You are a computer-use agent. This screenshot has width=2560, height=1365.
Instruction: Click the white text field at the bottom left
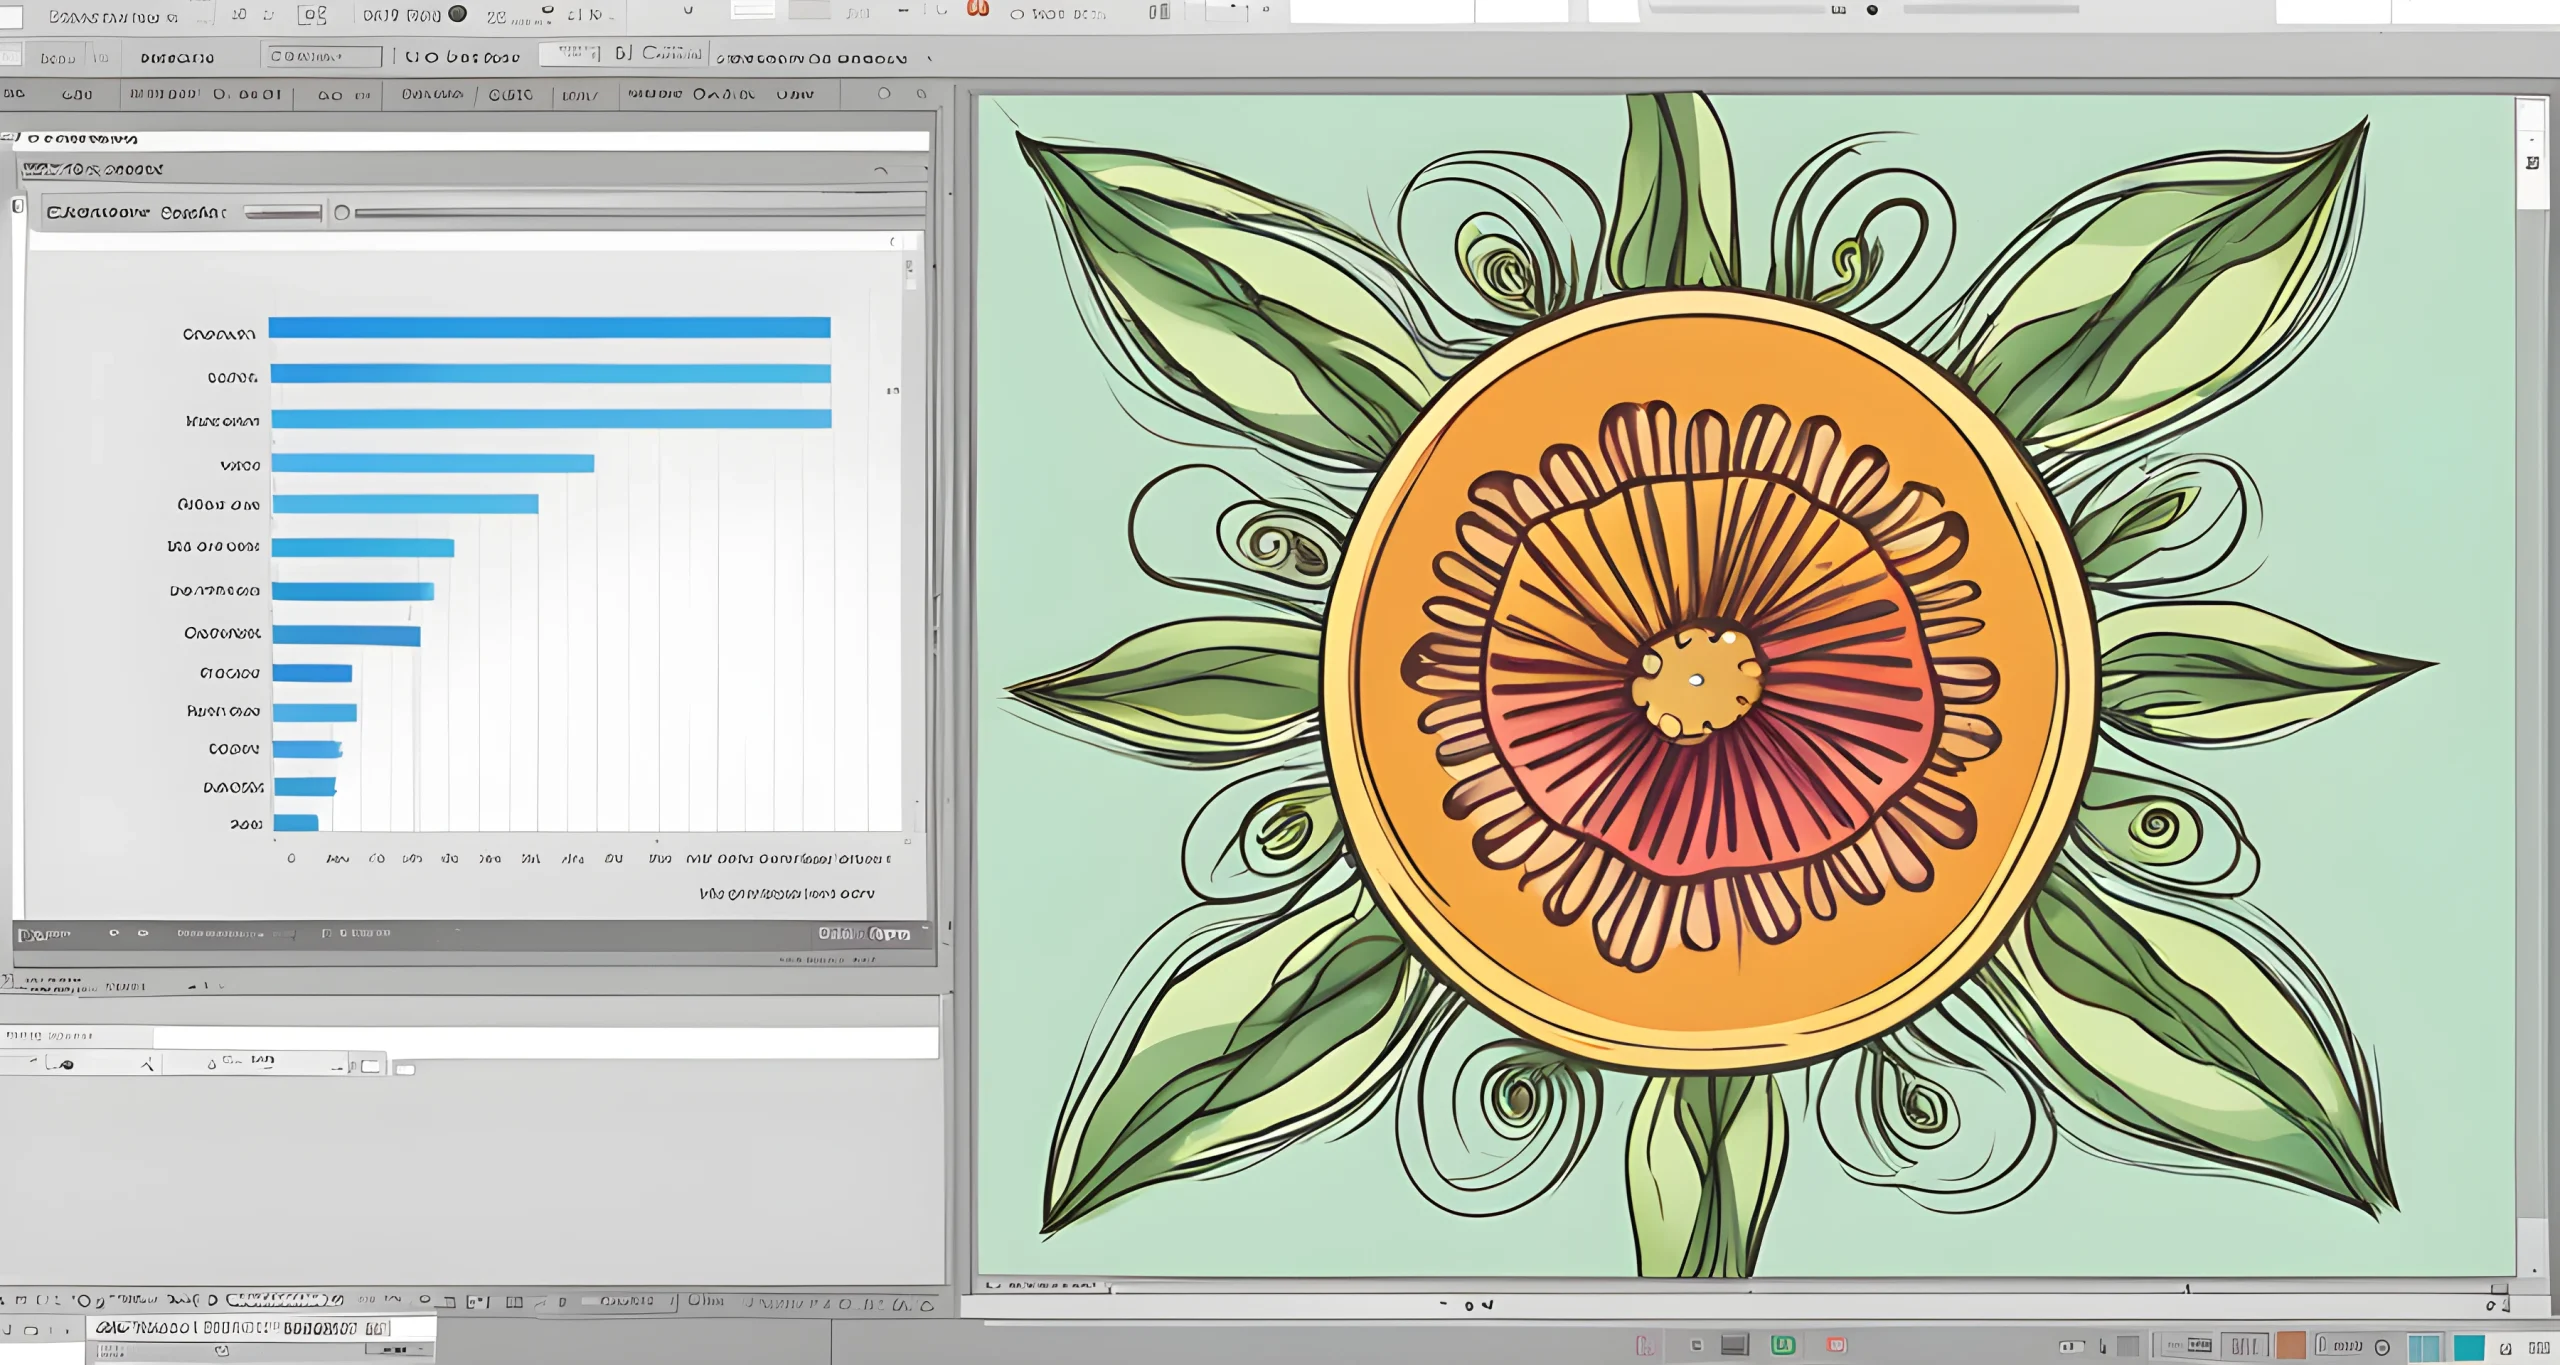[262, 1328]
